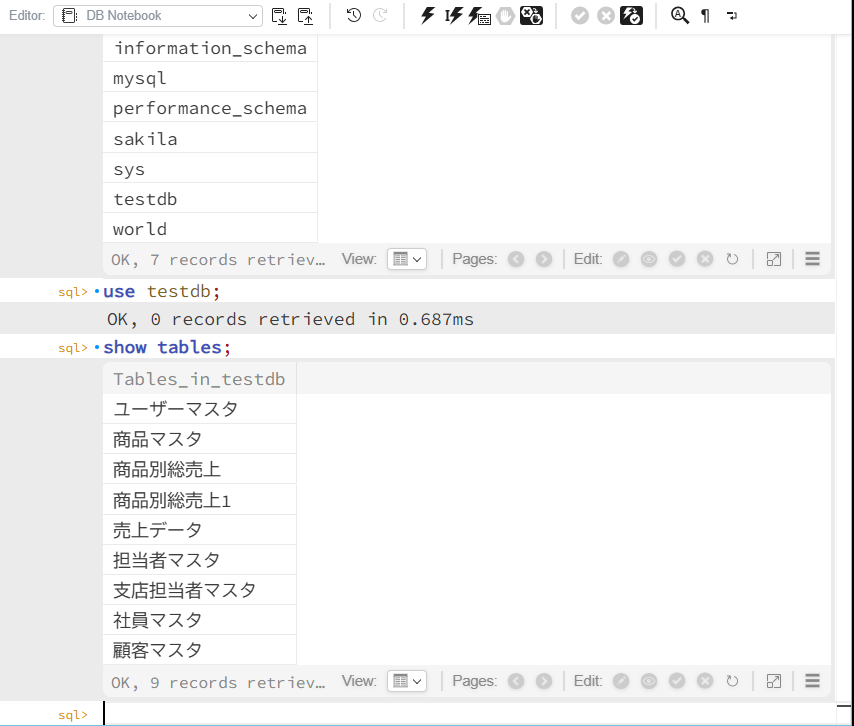Open hamburger menu of the 9 records result
Viewport: 854px width, 726px height.
[812, 681]
